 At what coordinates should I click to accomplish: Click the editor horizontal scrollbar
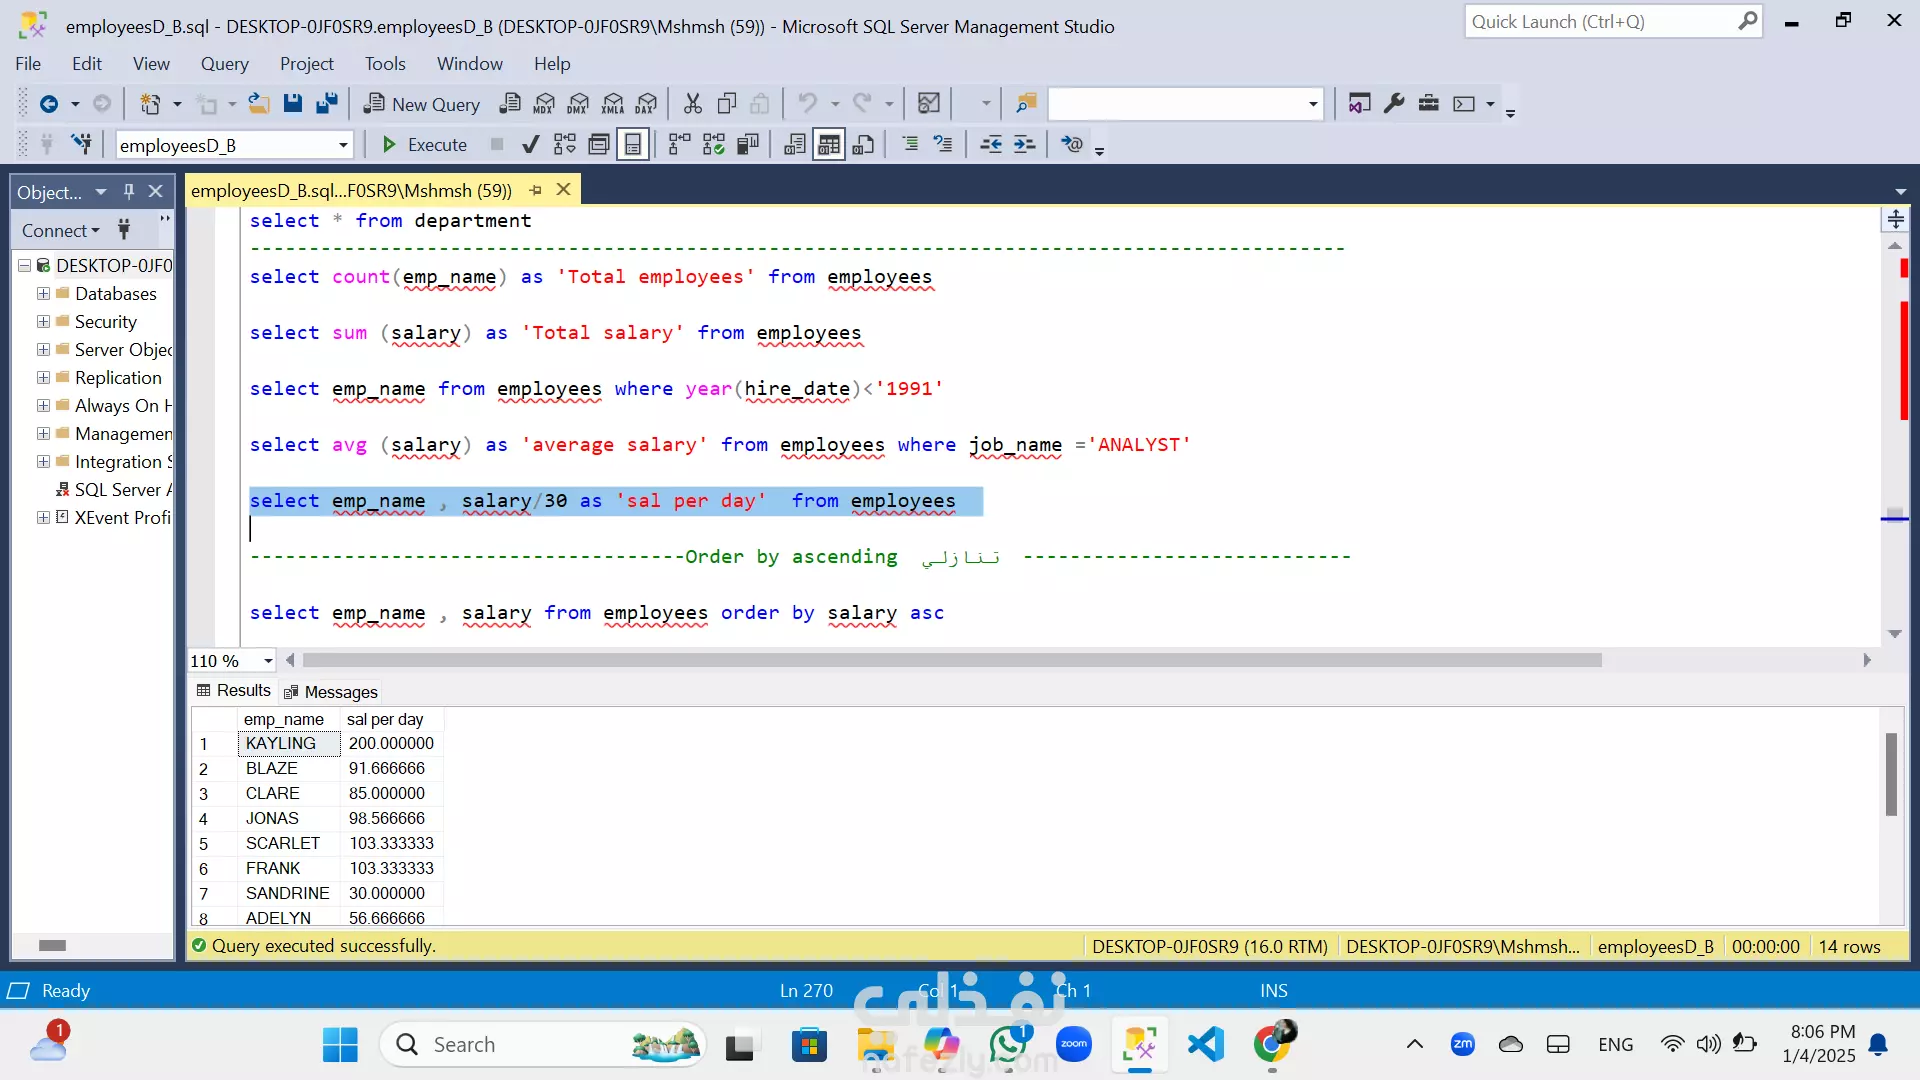950,660
